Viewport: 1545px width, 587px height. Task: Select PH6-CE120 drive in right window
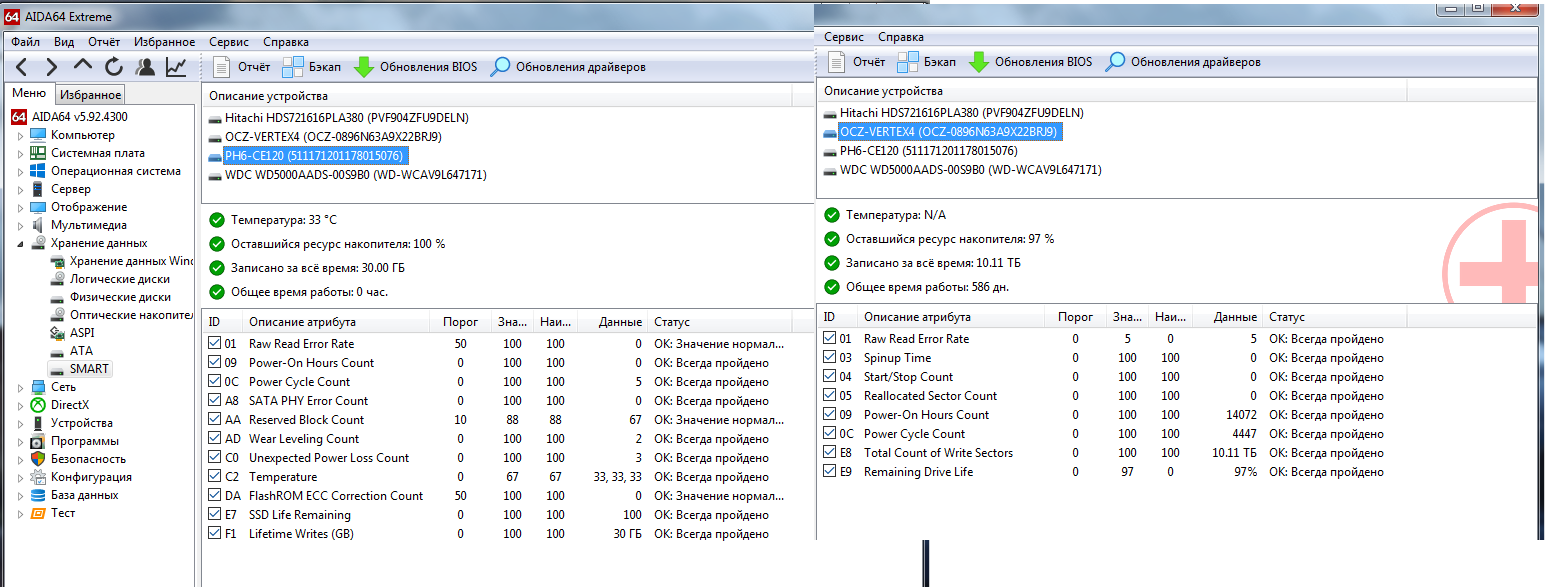[921, 151]
